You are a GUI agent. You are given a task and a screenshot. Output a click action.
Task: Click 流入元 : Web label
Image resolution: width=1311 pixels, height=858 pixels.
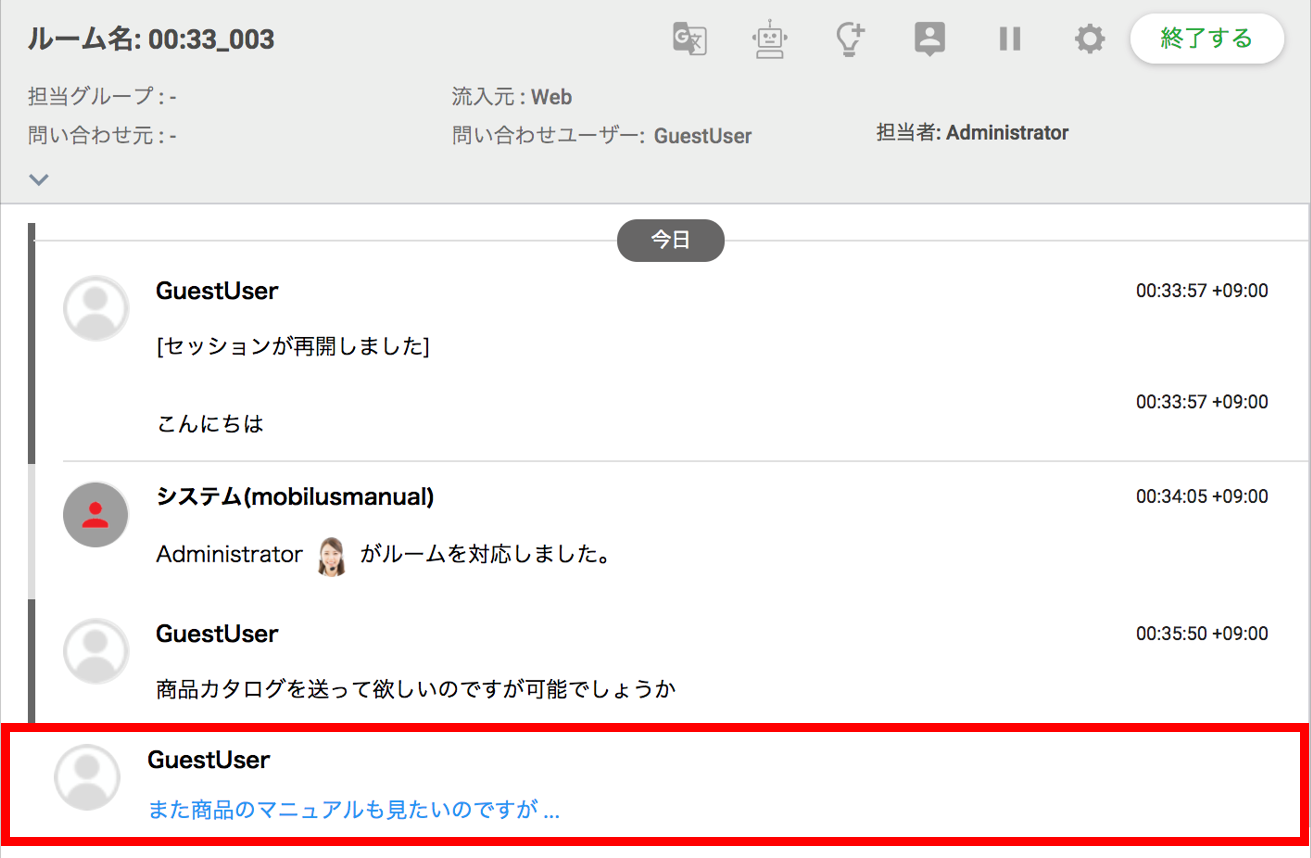click(x=512, y=97)
